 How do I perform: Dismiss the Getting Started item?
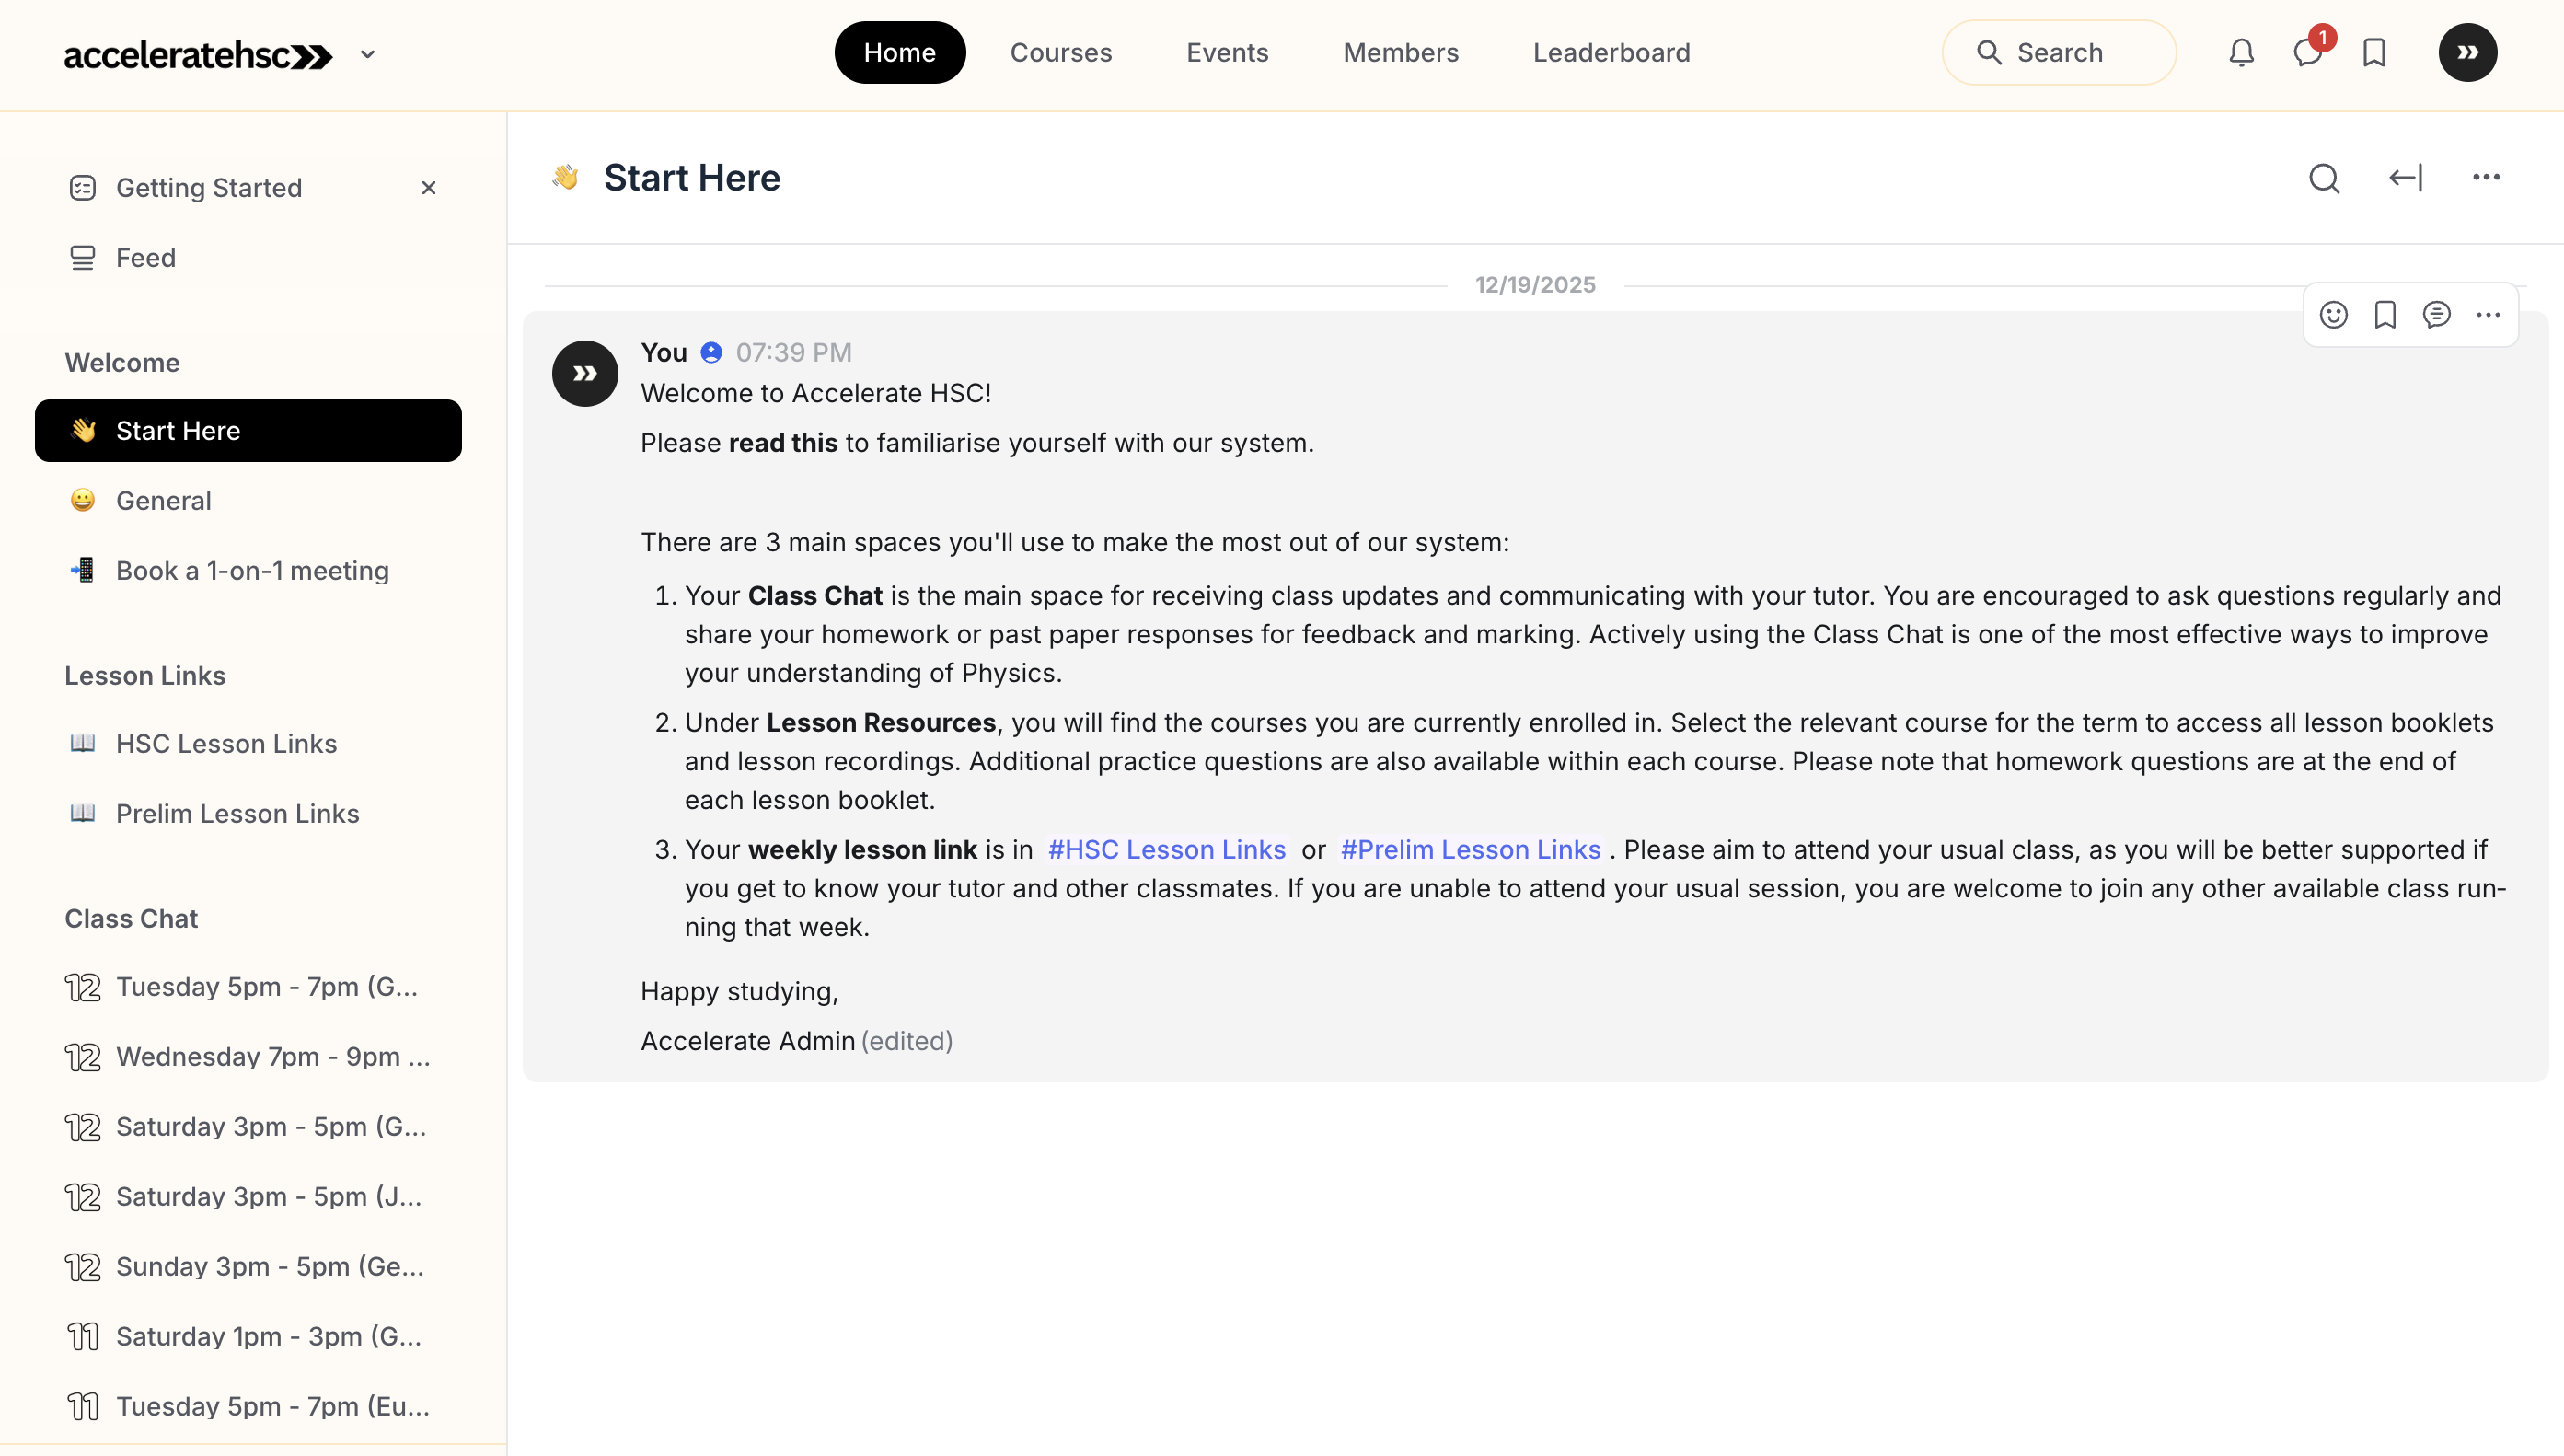(429, 188)
